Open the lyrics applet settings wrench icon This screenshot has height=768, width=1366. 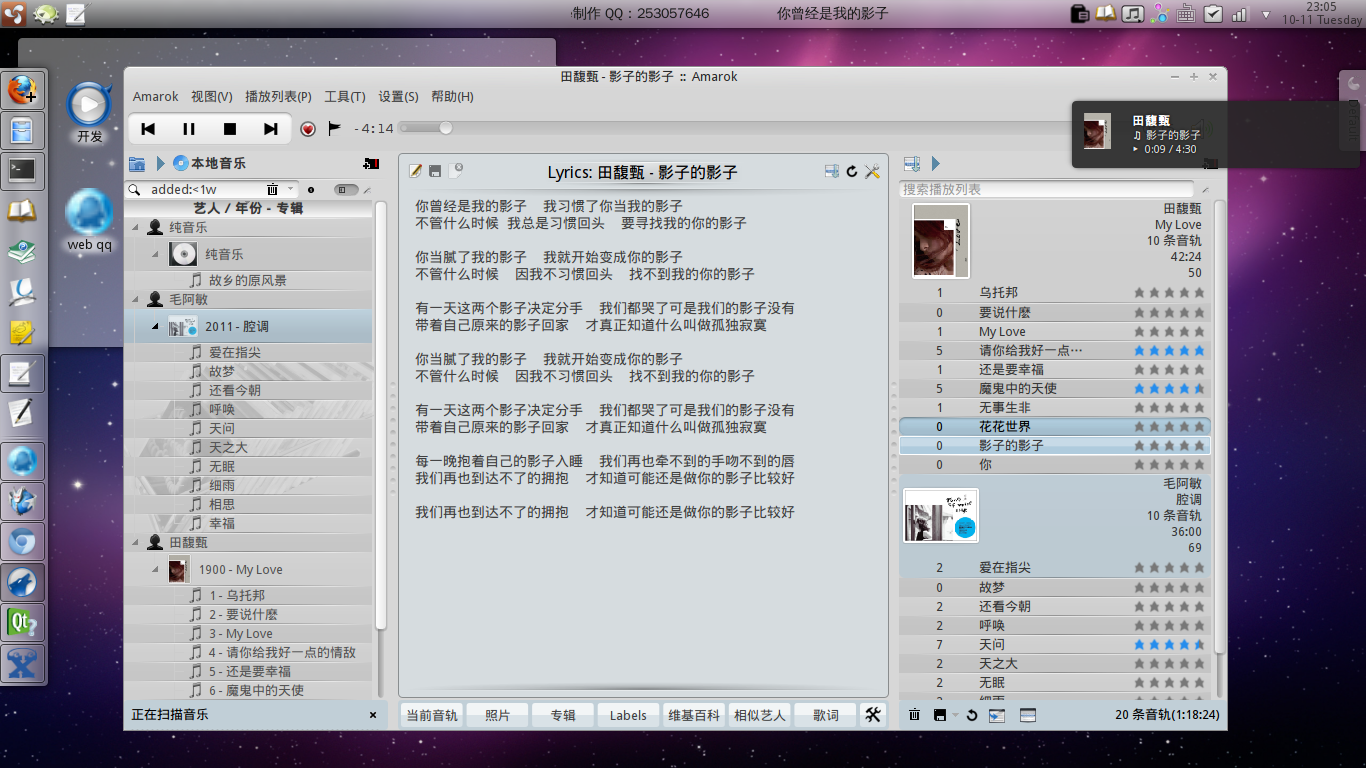click(x=872, y=171)
